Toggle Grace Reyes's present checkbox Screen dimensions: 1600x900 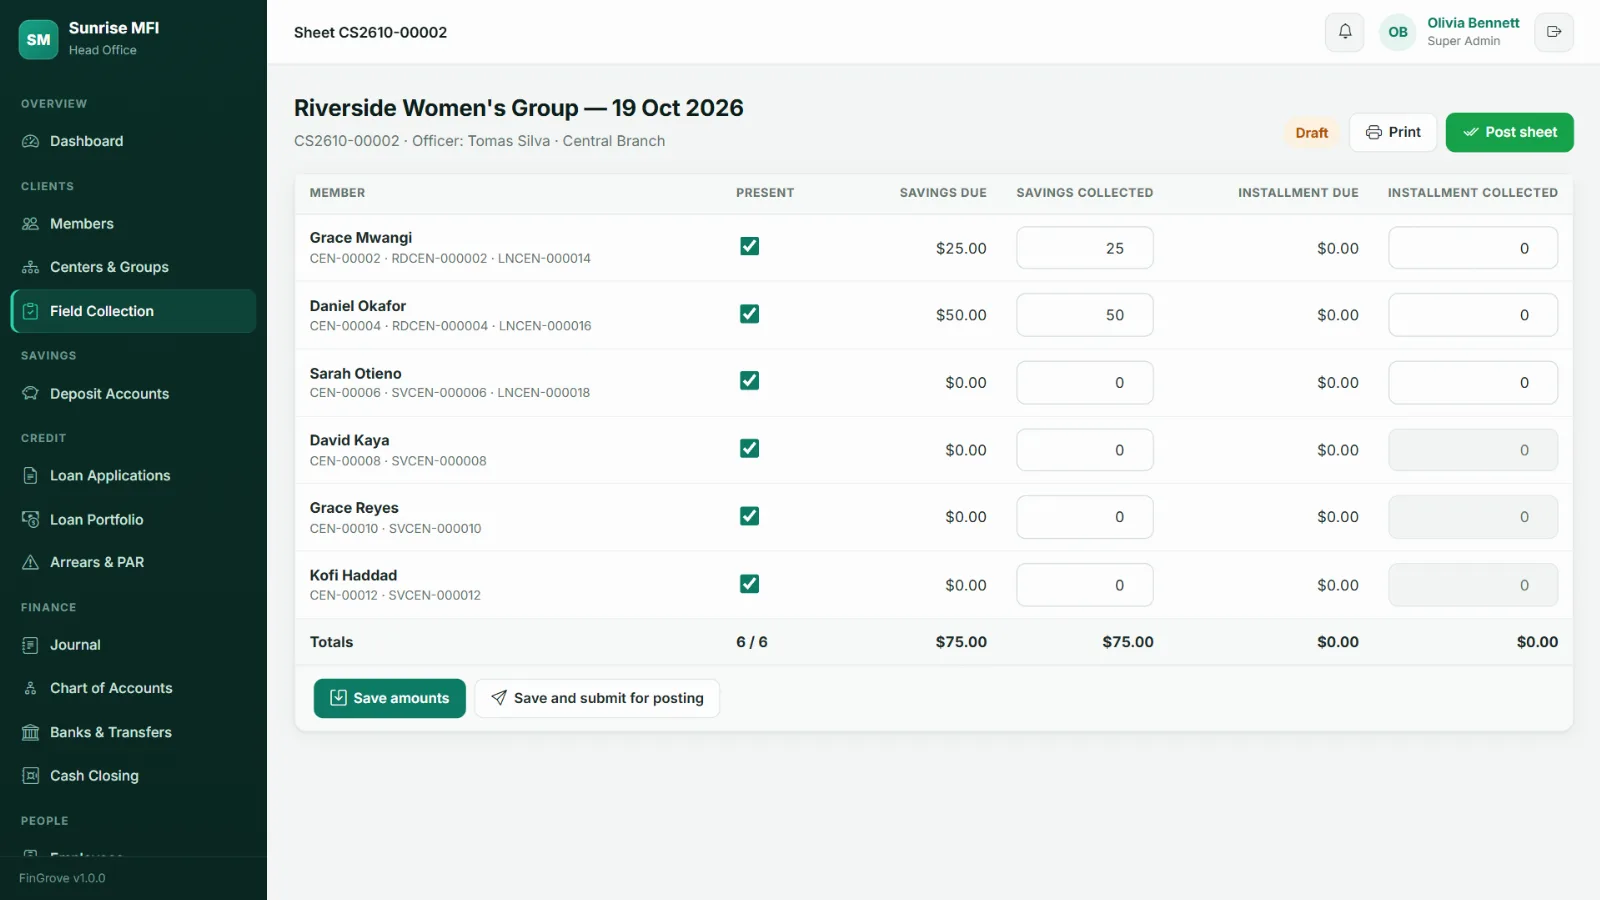coord(749,516)
